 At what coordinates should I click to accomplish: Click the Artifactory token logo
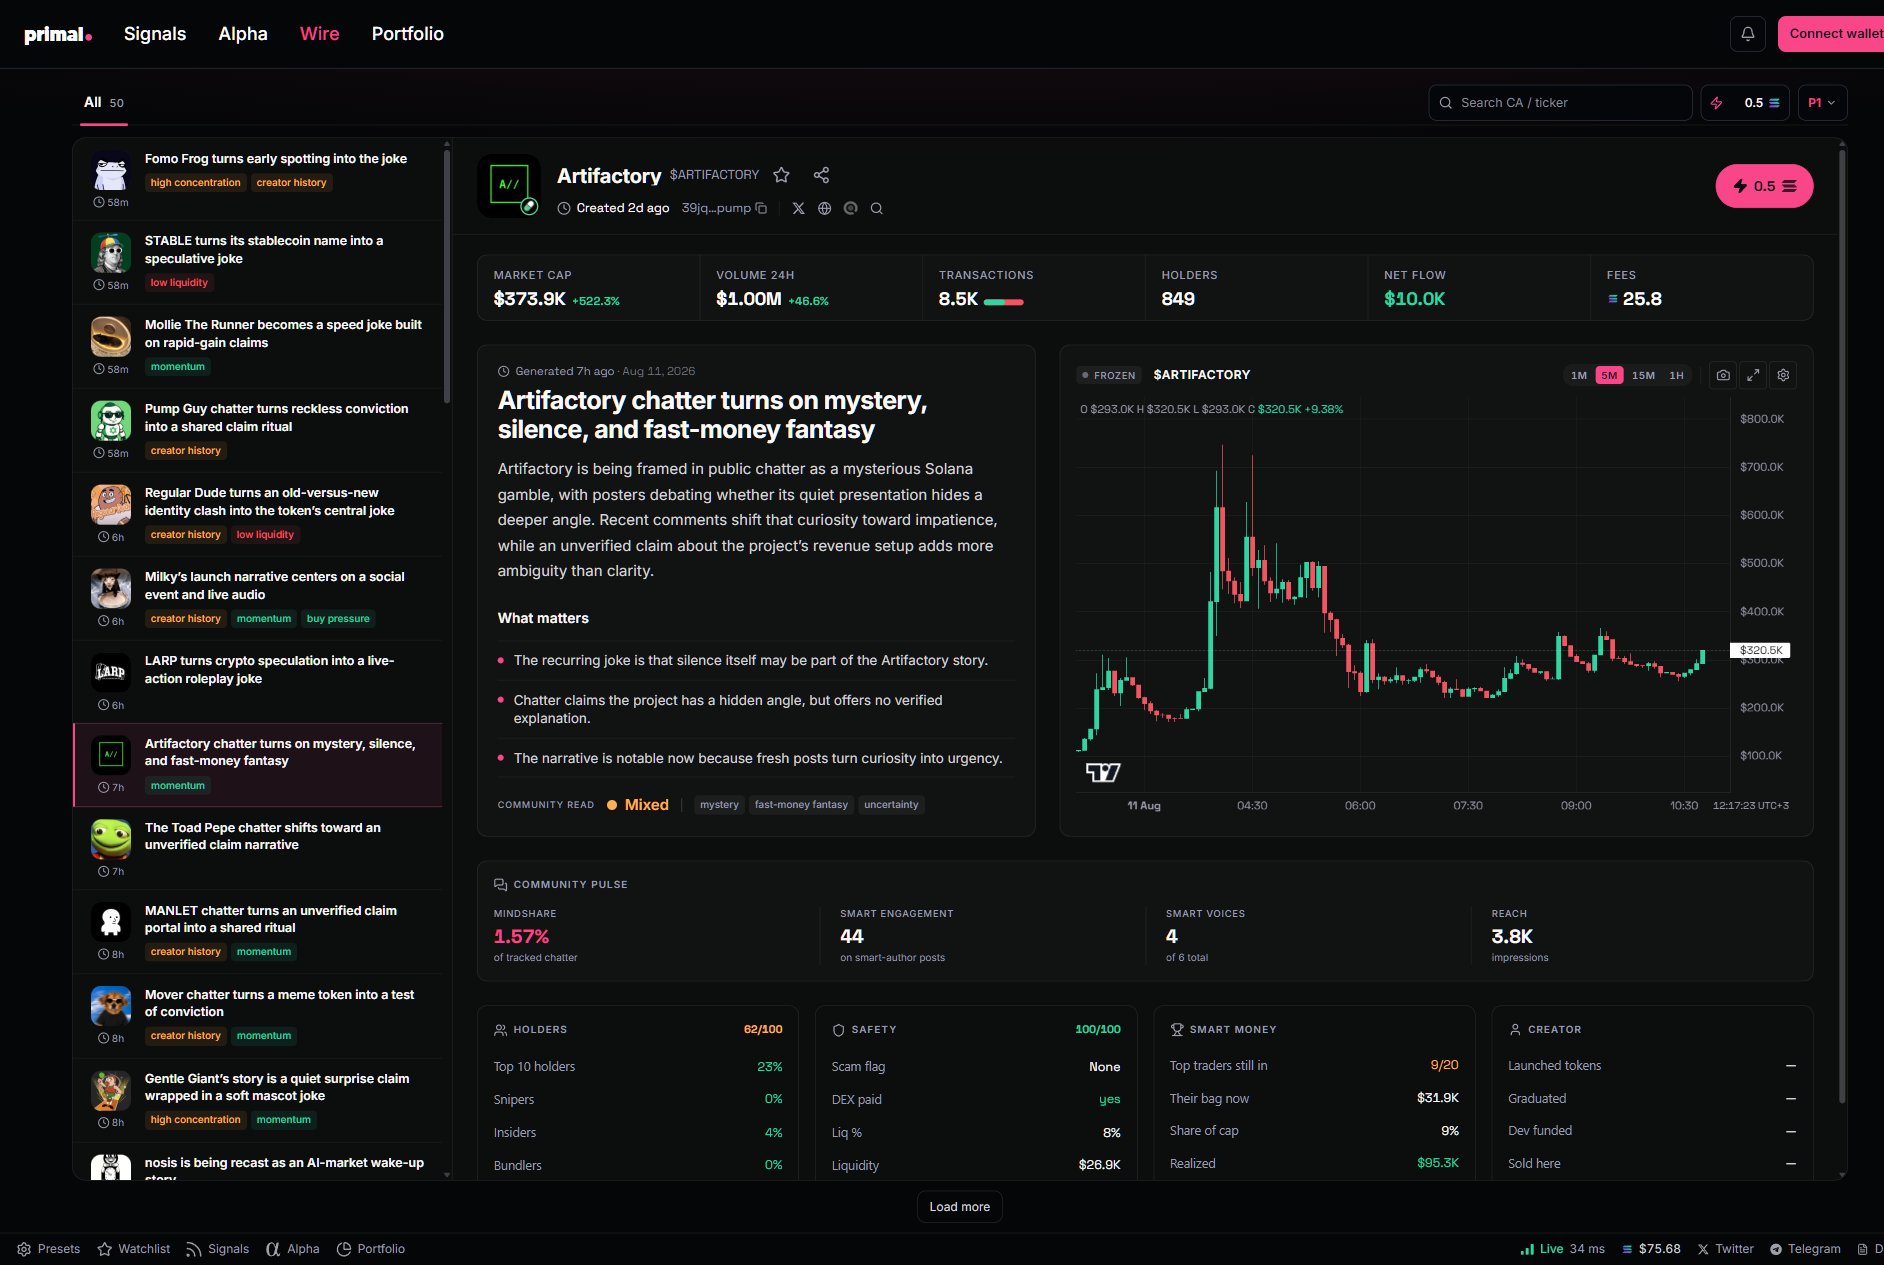tap(509, 185)
